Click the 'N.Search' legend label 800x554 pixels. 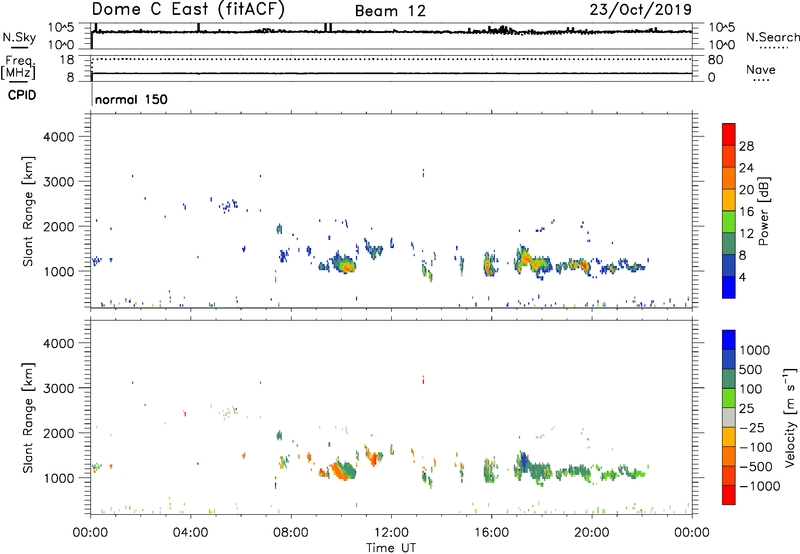(x=773, y=37)
